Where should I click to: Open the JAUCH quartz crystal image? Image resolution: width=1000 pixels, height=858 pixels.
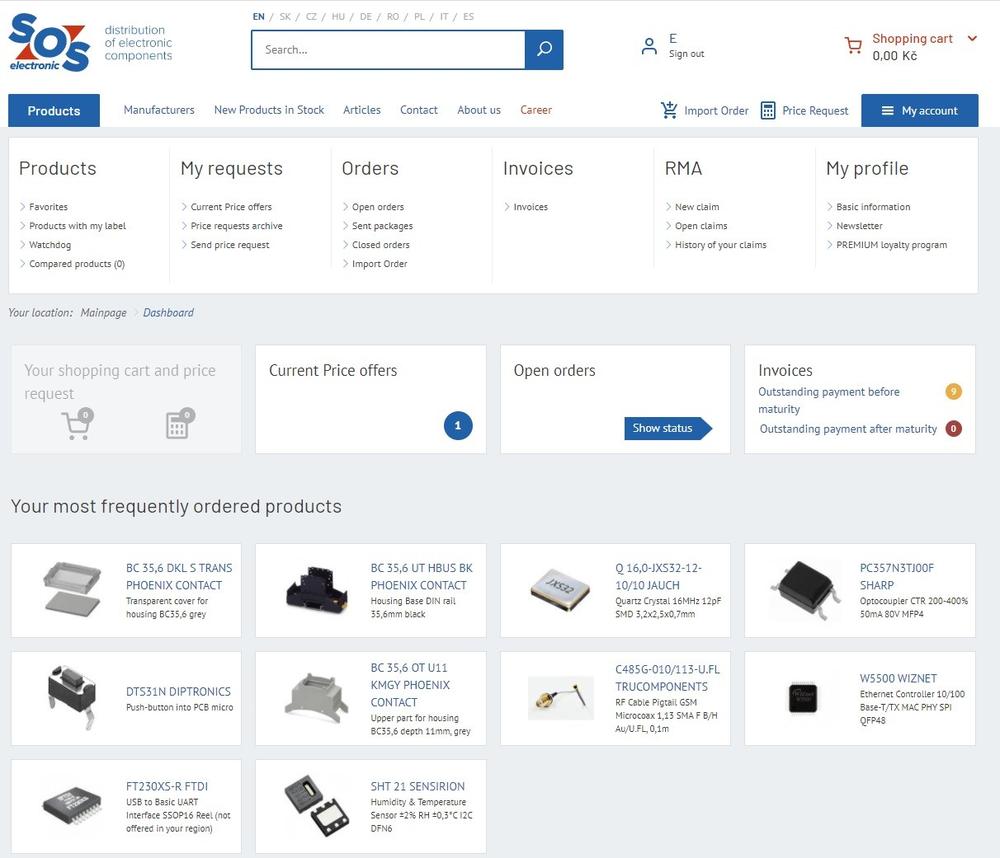click(560, 590)
